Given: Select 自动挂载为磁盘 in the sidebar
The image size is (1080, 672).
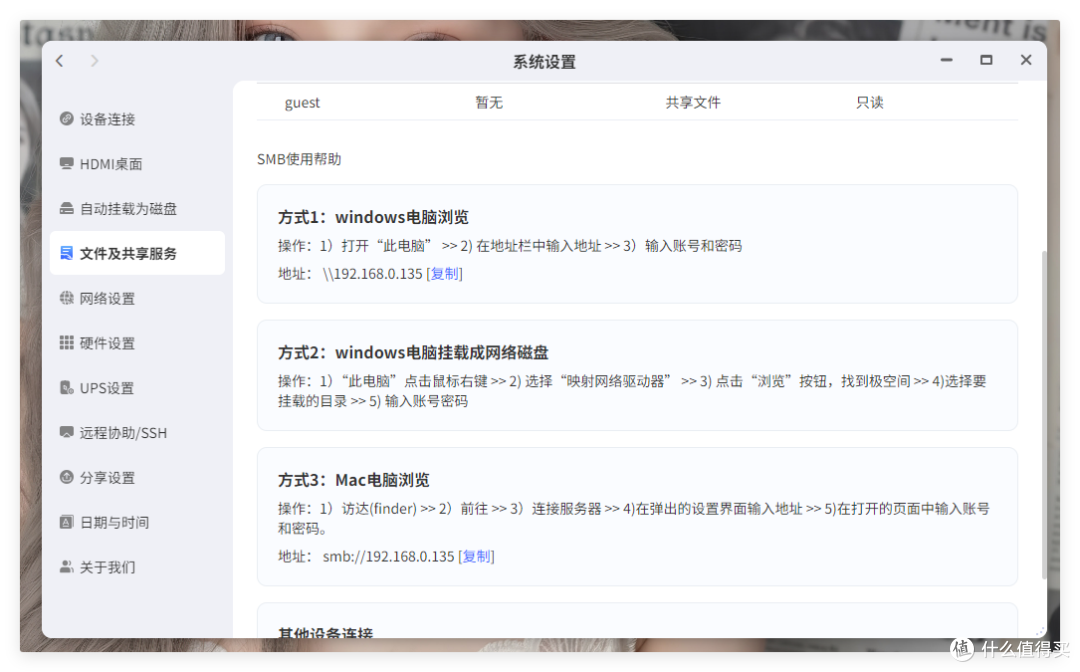Looking at the screenshot, I should point(137,209).
